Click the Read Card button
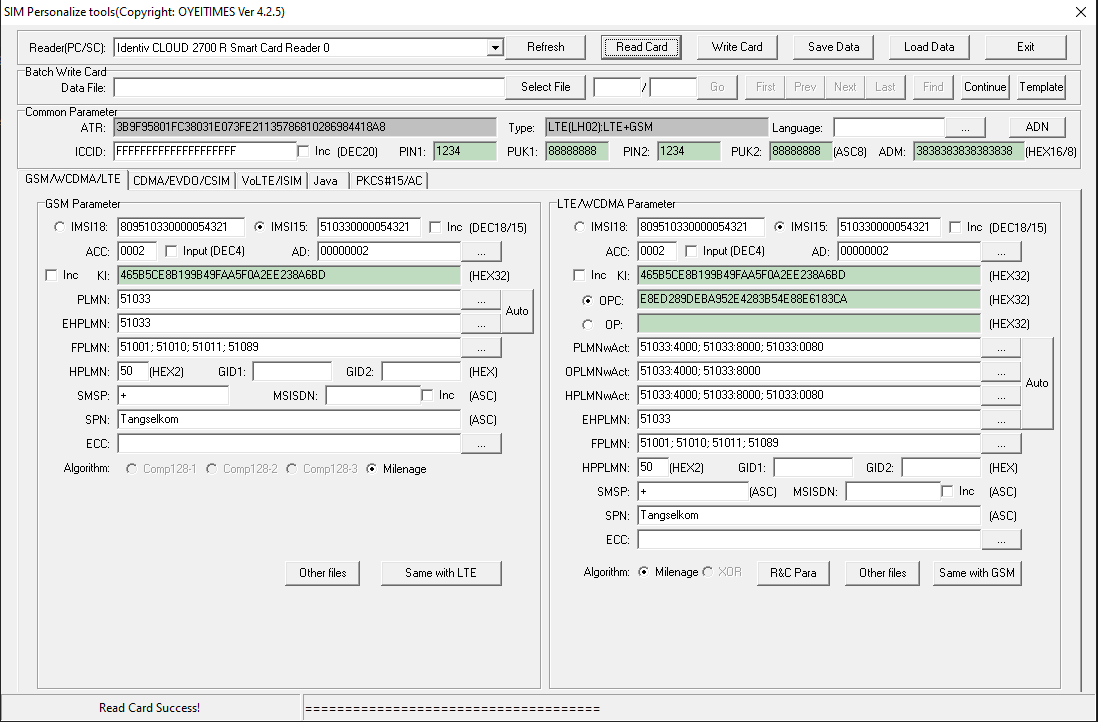 [641, 47]
